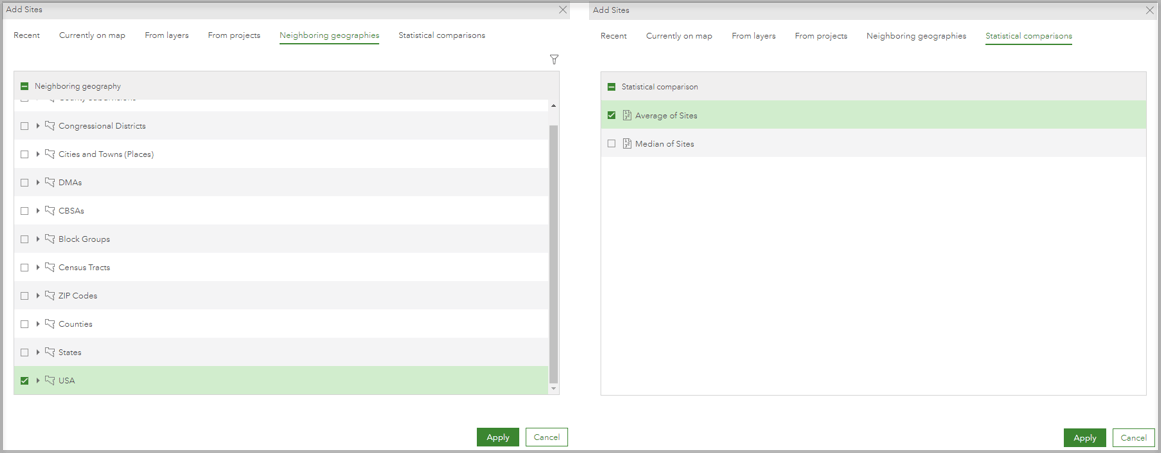
Task: Expand the Block Groups node
Action: point(38,239)
